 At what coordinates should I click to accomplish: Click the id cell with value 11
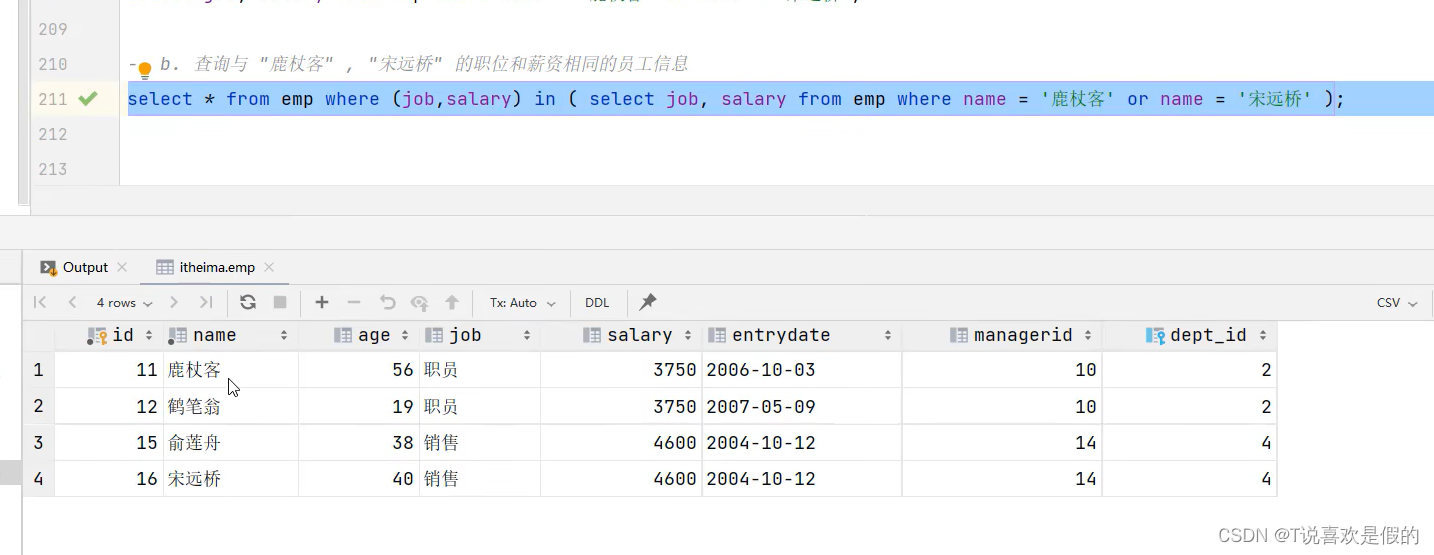(109, 370)
